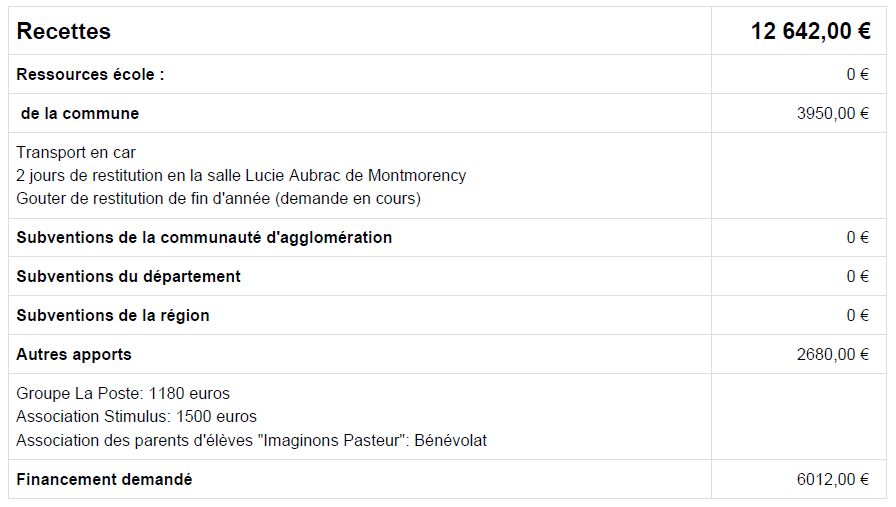896x507 pixels.
Task: Click the Lucie Aubrac de Montmorency line
Action: pyautogui.click(x=241, y=175)
